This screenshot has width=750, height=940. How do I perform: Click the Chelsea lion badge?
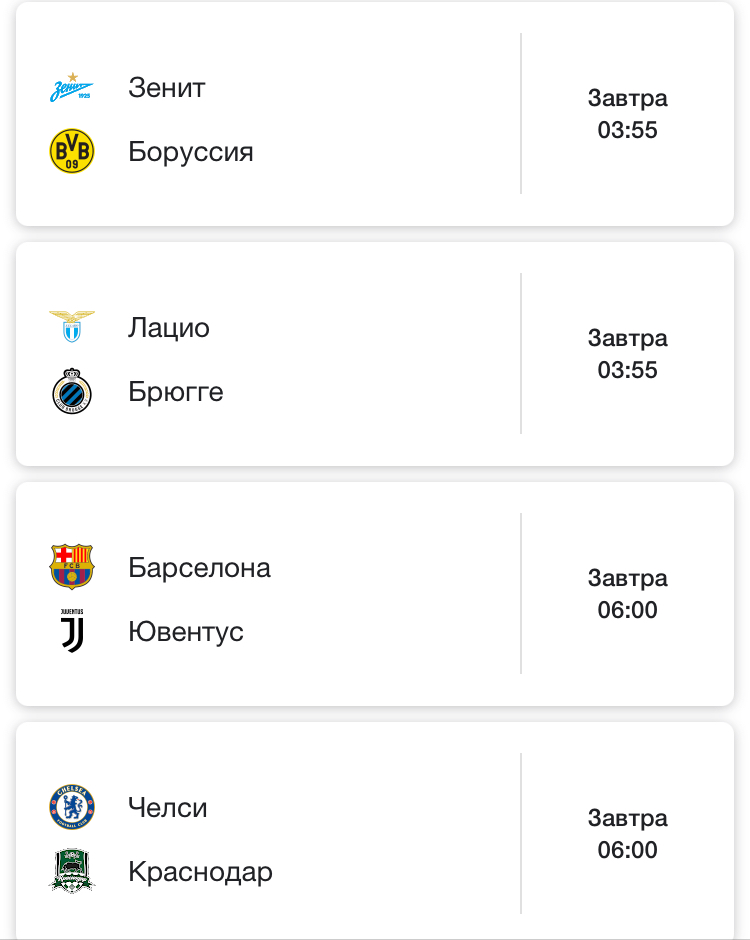(72, 807)
